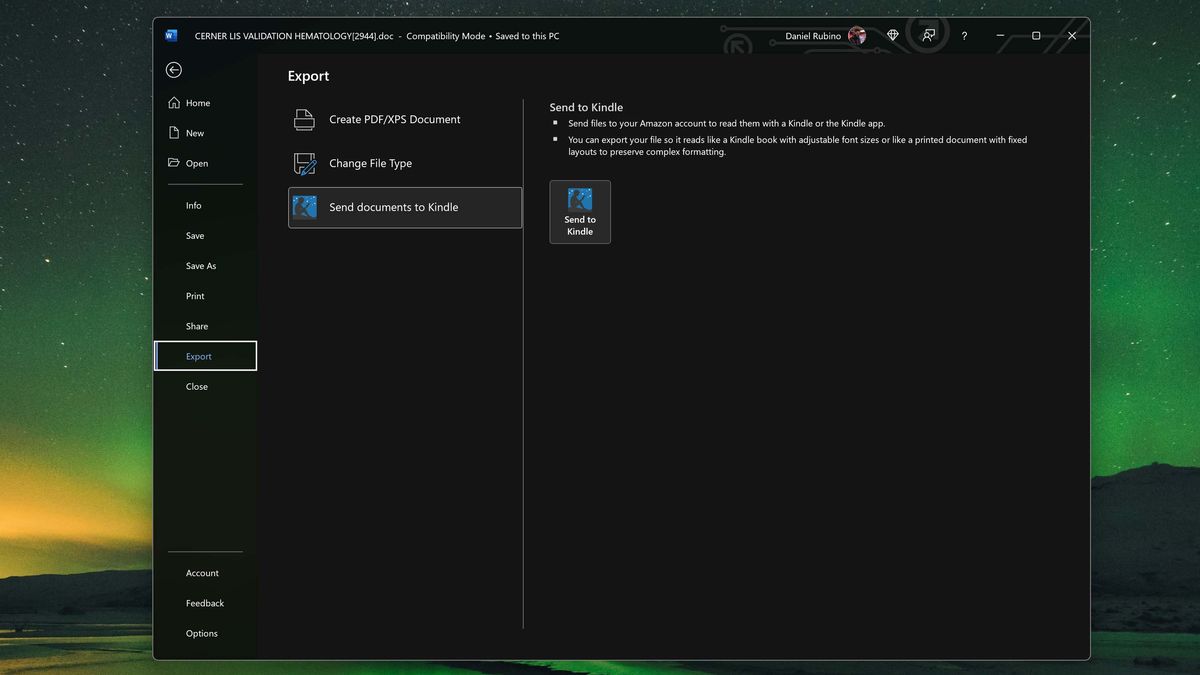Go to the Share page
This screenshot has width=1200, height=675.
[x=195, y=325]
